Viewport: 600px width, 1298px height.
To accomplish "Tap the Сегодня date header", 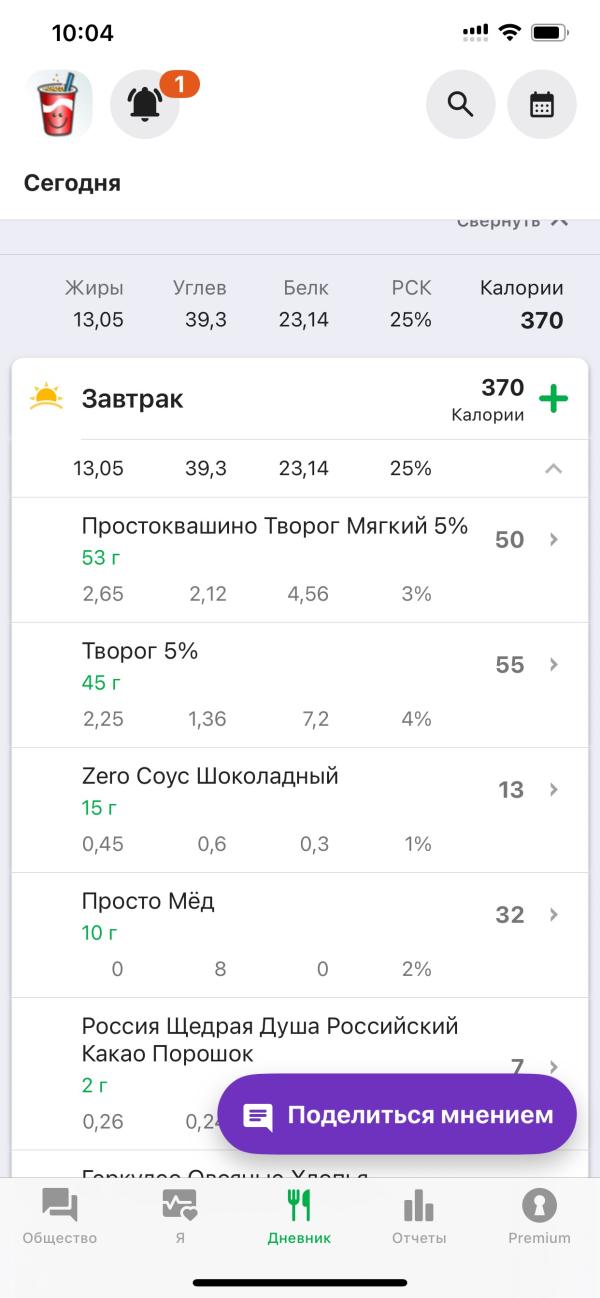I will [72, 183].
